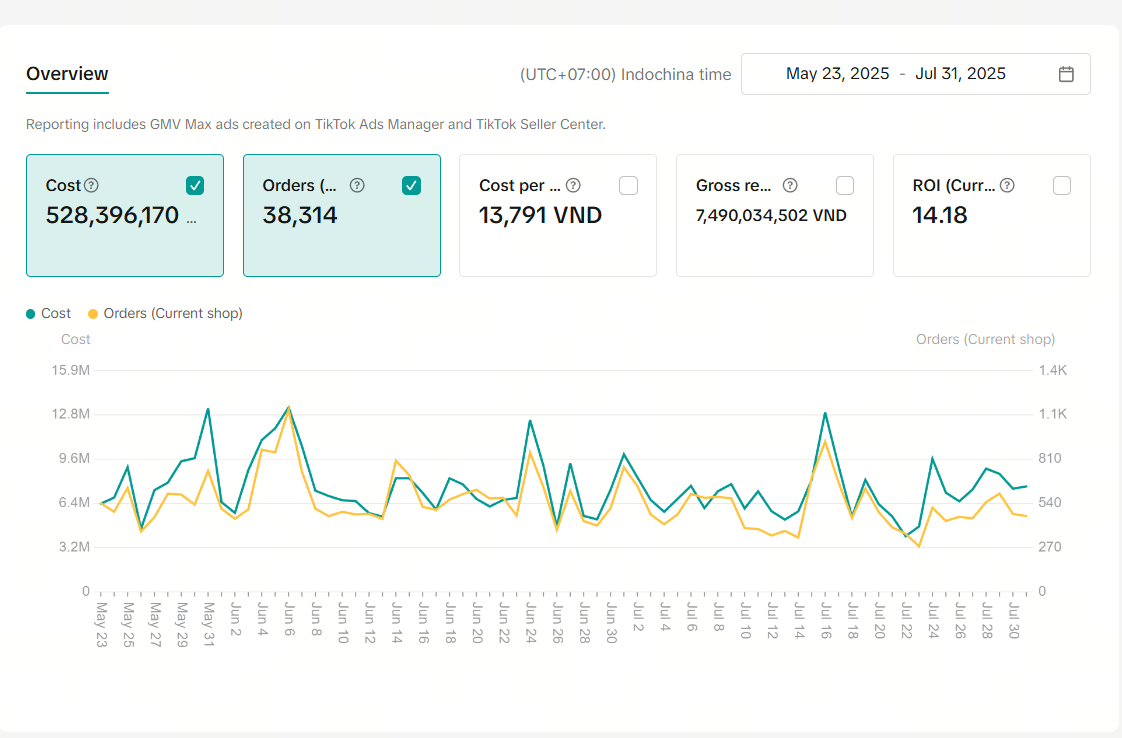Click the Jul 31, 2025 end date
This screenshot has width=1122, height=738.
(x=960, y=74)
